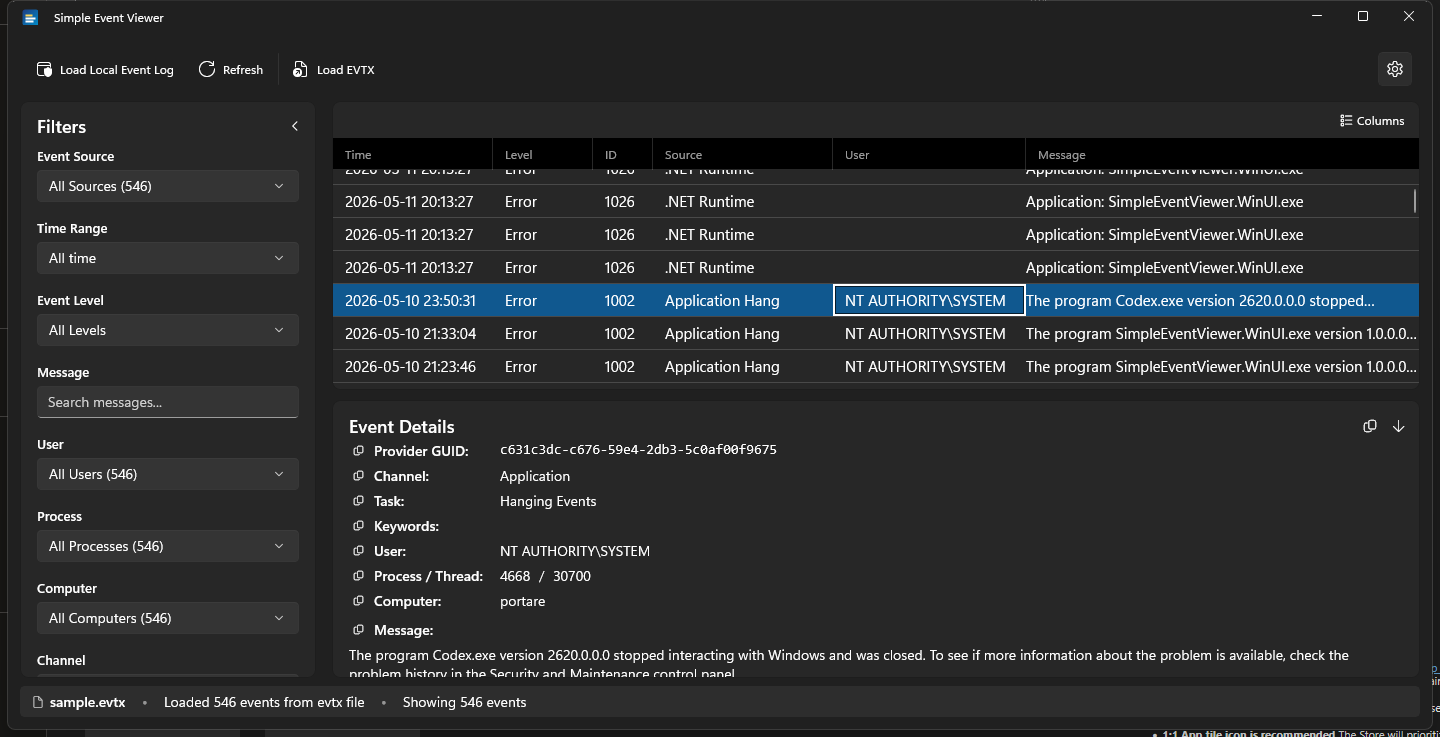Click the 23:50:31 time cell

pos(412,300)
